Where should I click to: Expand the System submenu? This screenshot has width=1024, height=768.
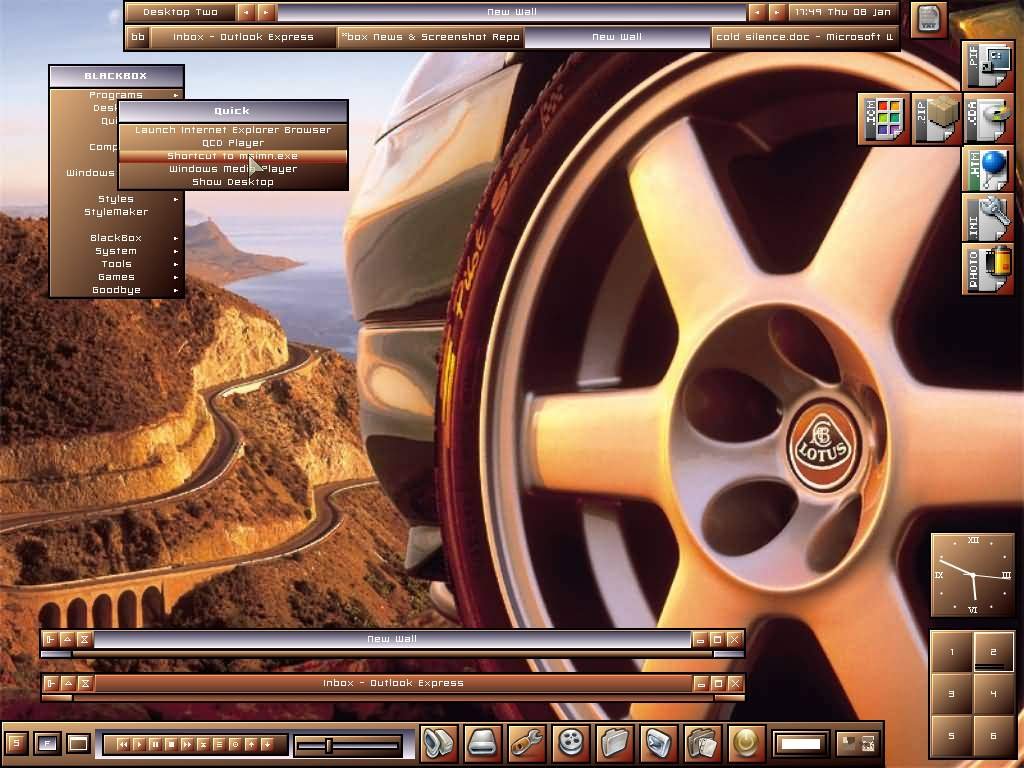pyautogui.click(x=116, y=251)
